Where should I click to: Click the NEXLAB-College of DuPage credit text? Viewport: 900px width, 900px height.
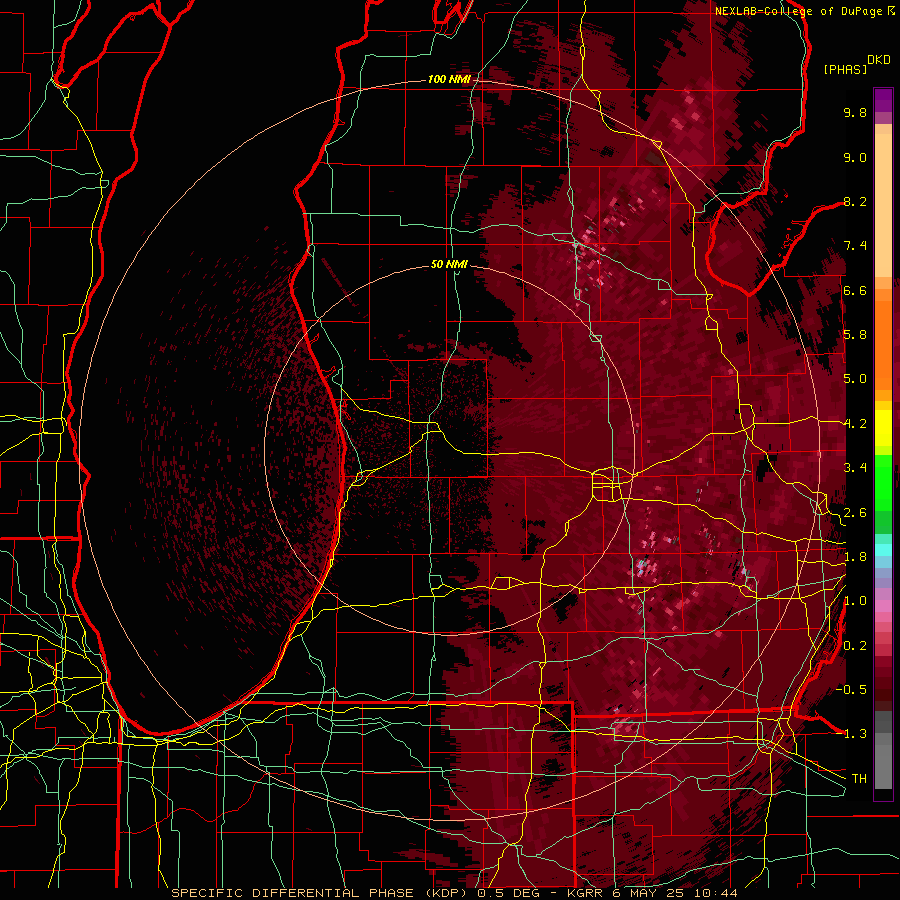(x=798, y=11)
